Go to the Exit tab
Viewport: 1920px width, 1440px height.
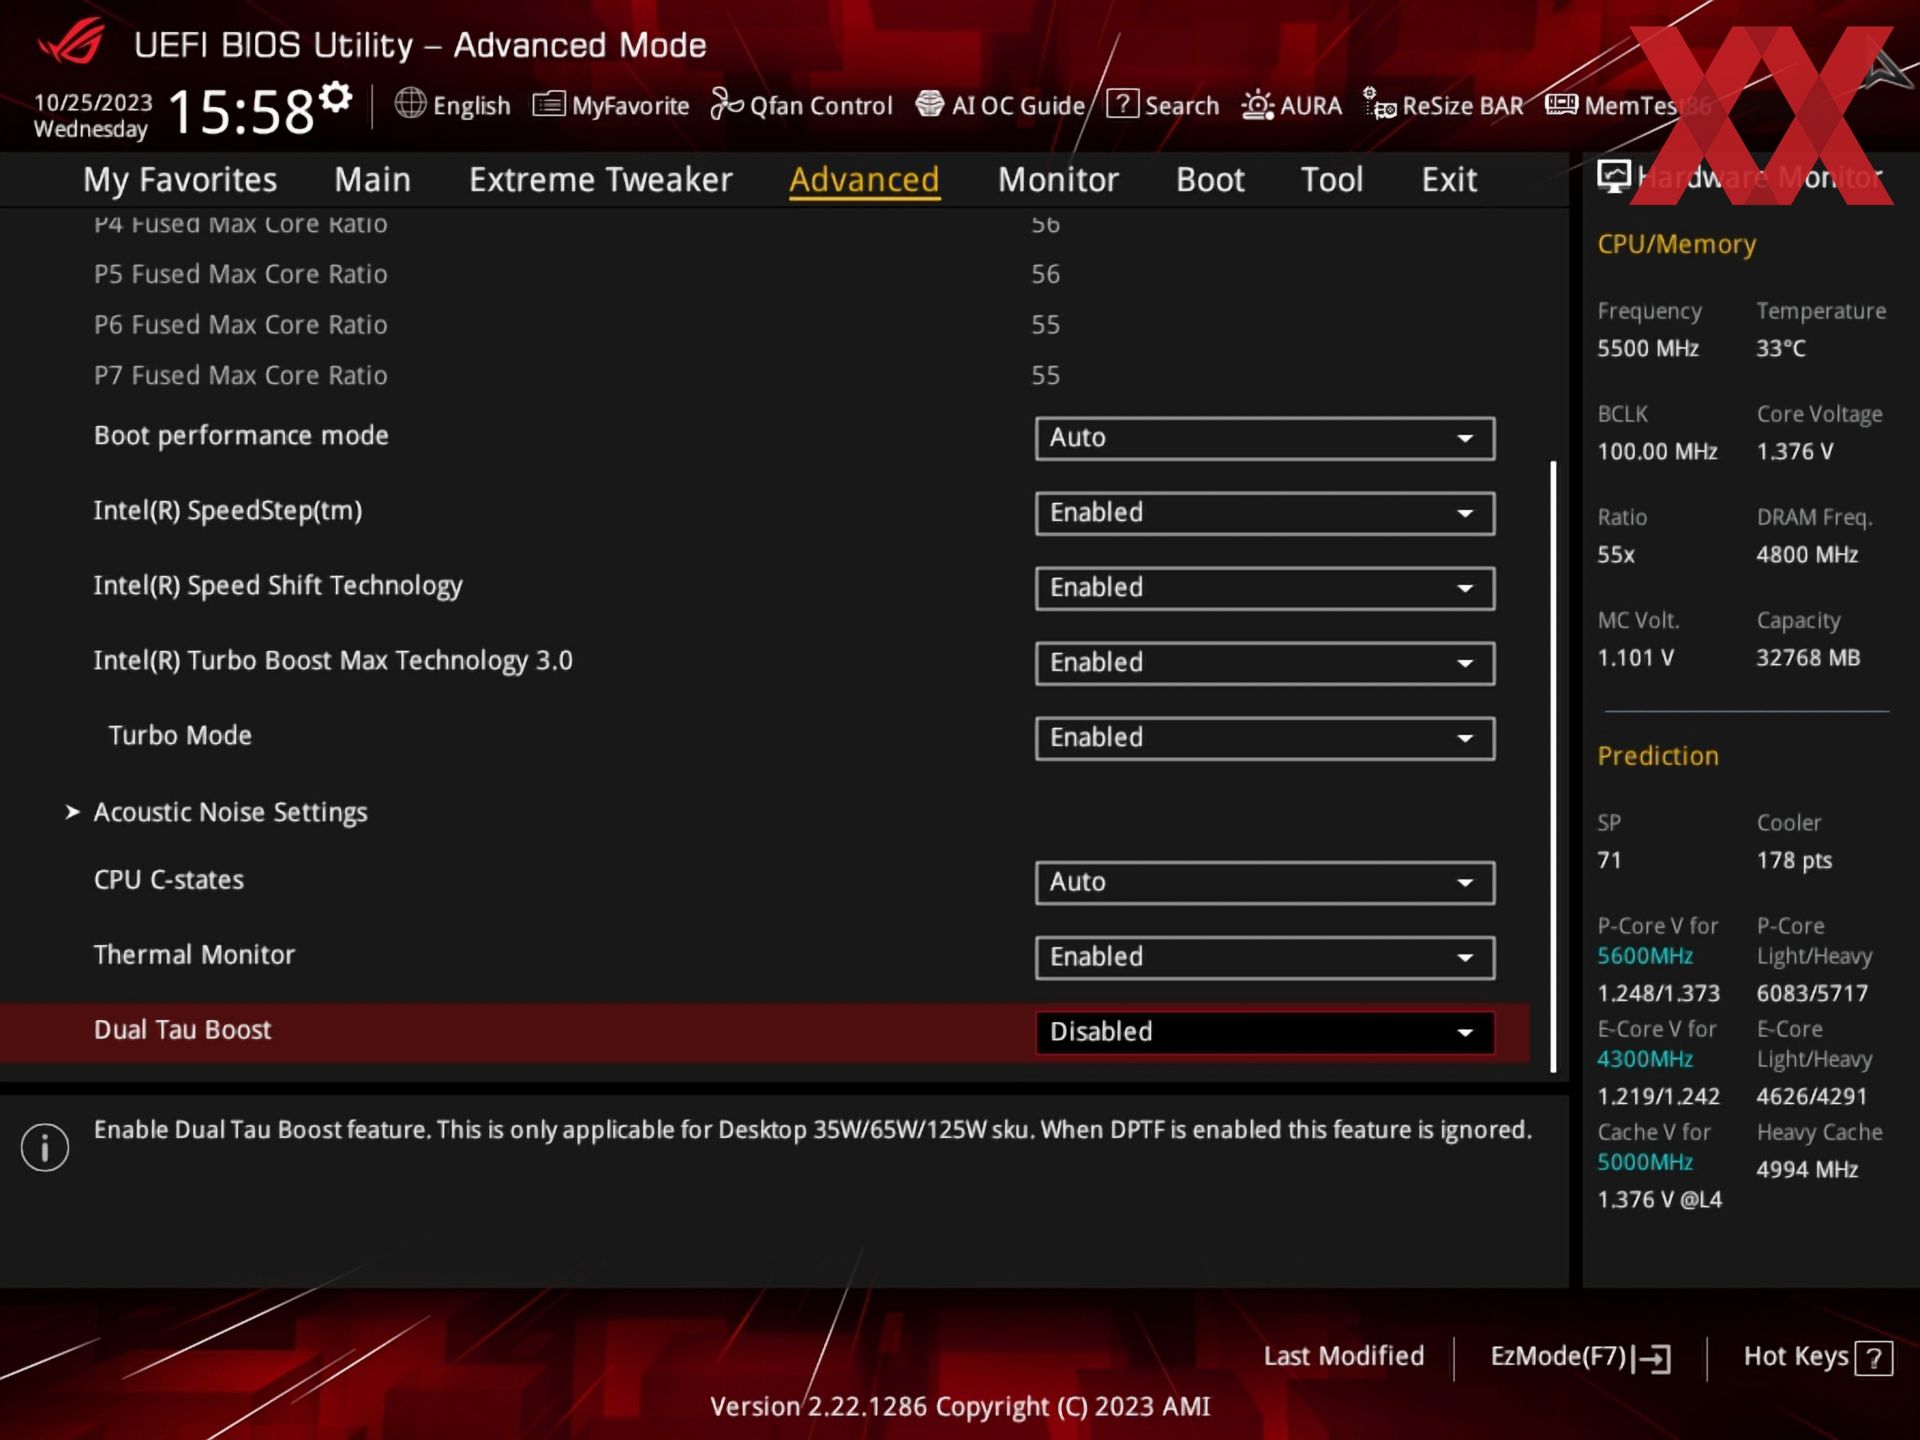(x=1449, y=180)
